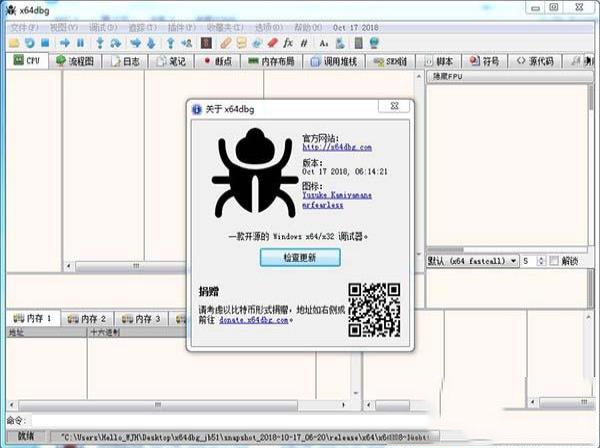Viewport: 600px width, 448px height.
Task: Open the 视图 menu
Action: point(64,28)
